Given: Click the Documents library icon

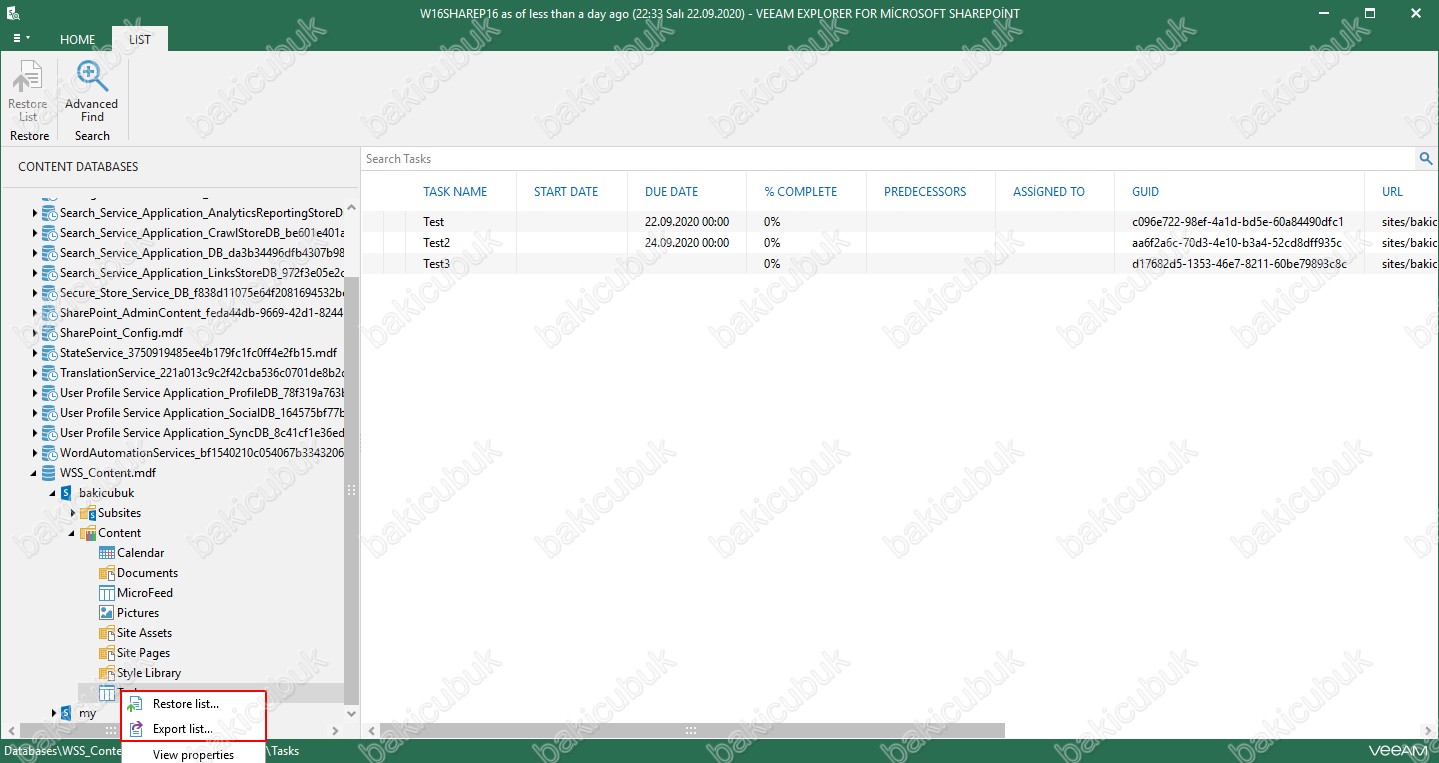Looking at the screenshot, I should point(107,573).
